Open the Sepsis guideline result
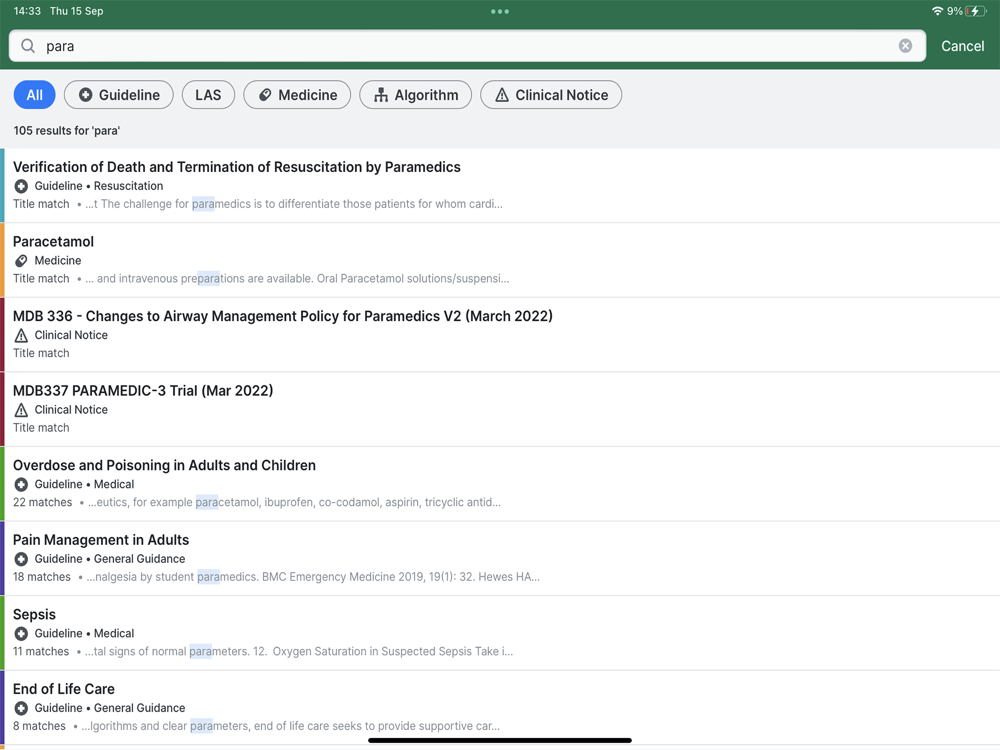Screen dimensions: 1000x750 pyautogui.click(x=500, y=633)
